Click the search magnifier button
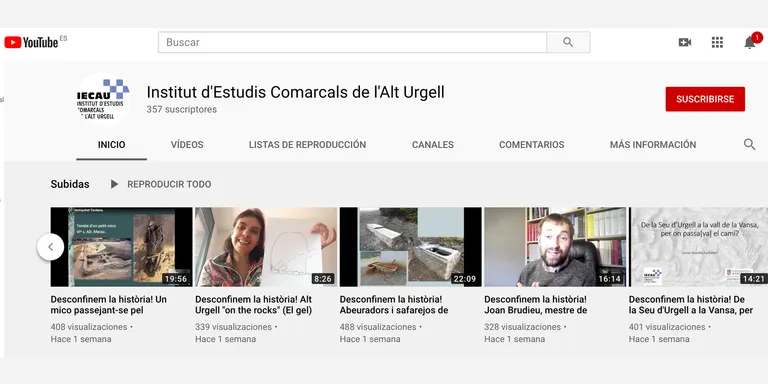The image size is (768, 384). [x=568, y=42]
